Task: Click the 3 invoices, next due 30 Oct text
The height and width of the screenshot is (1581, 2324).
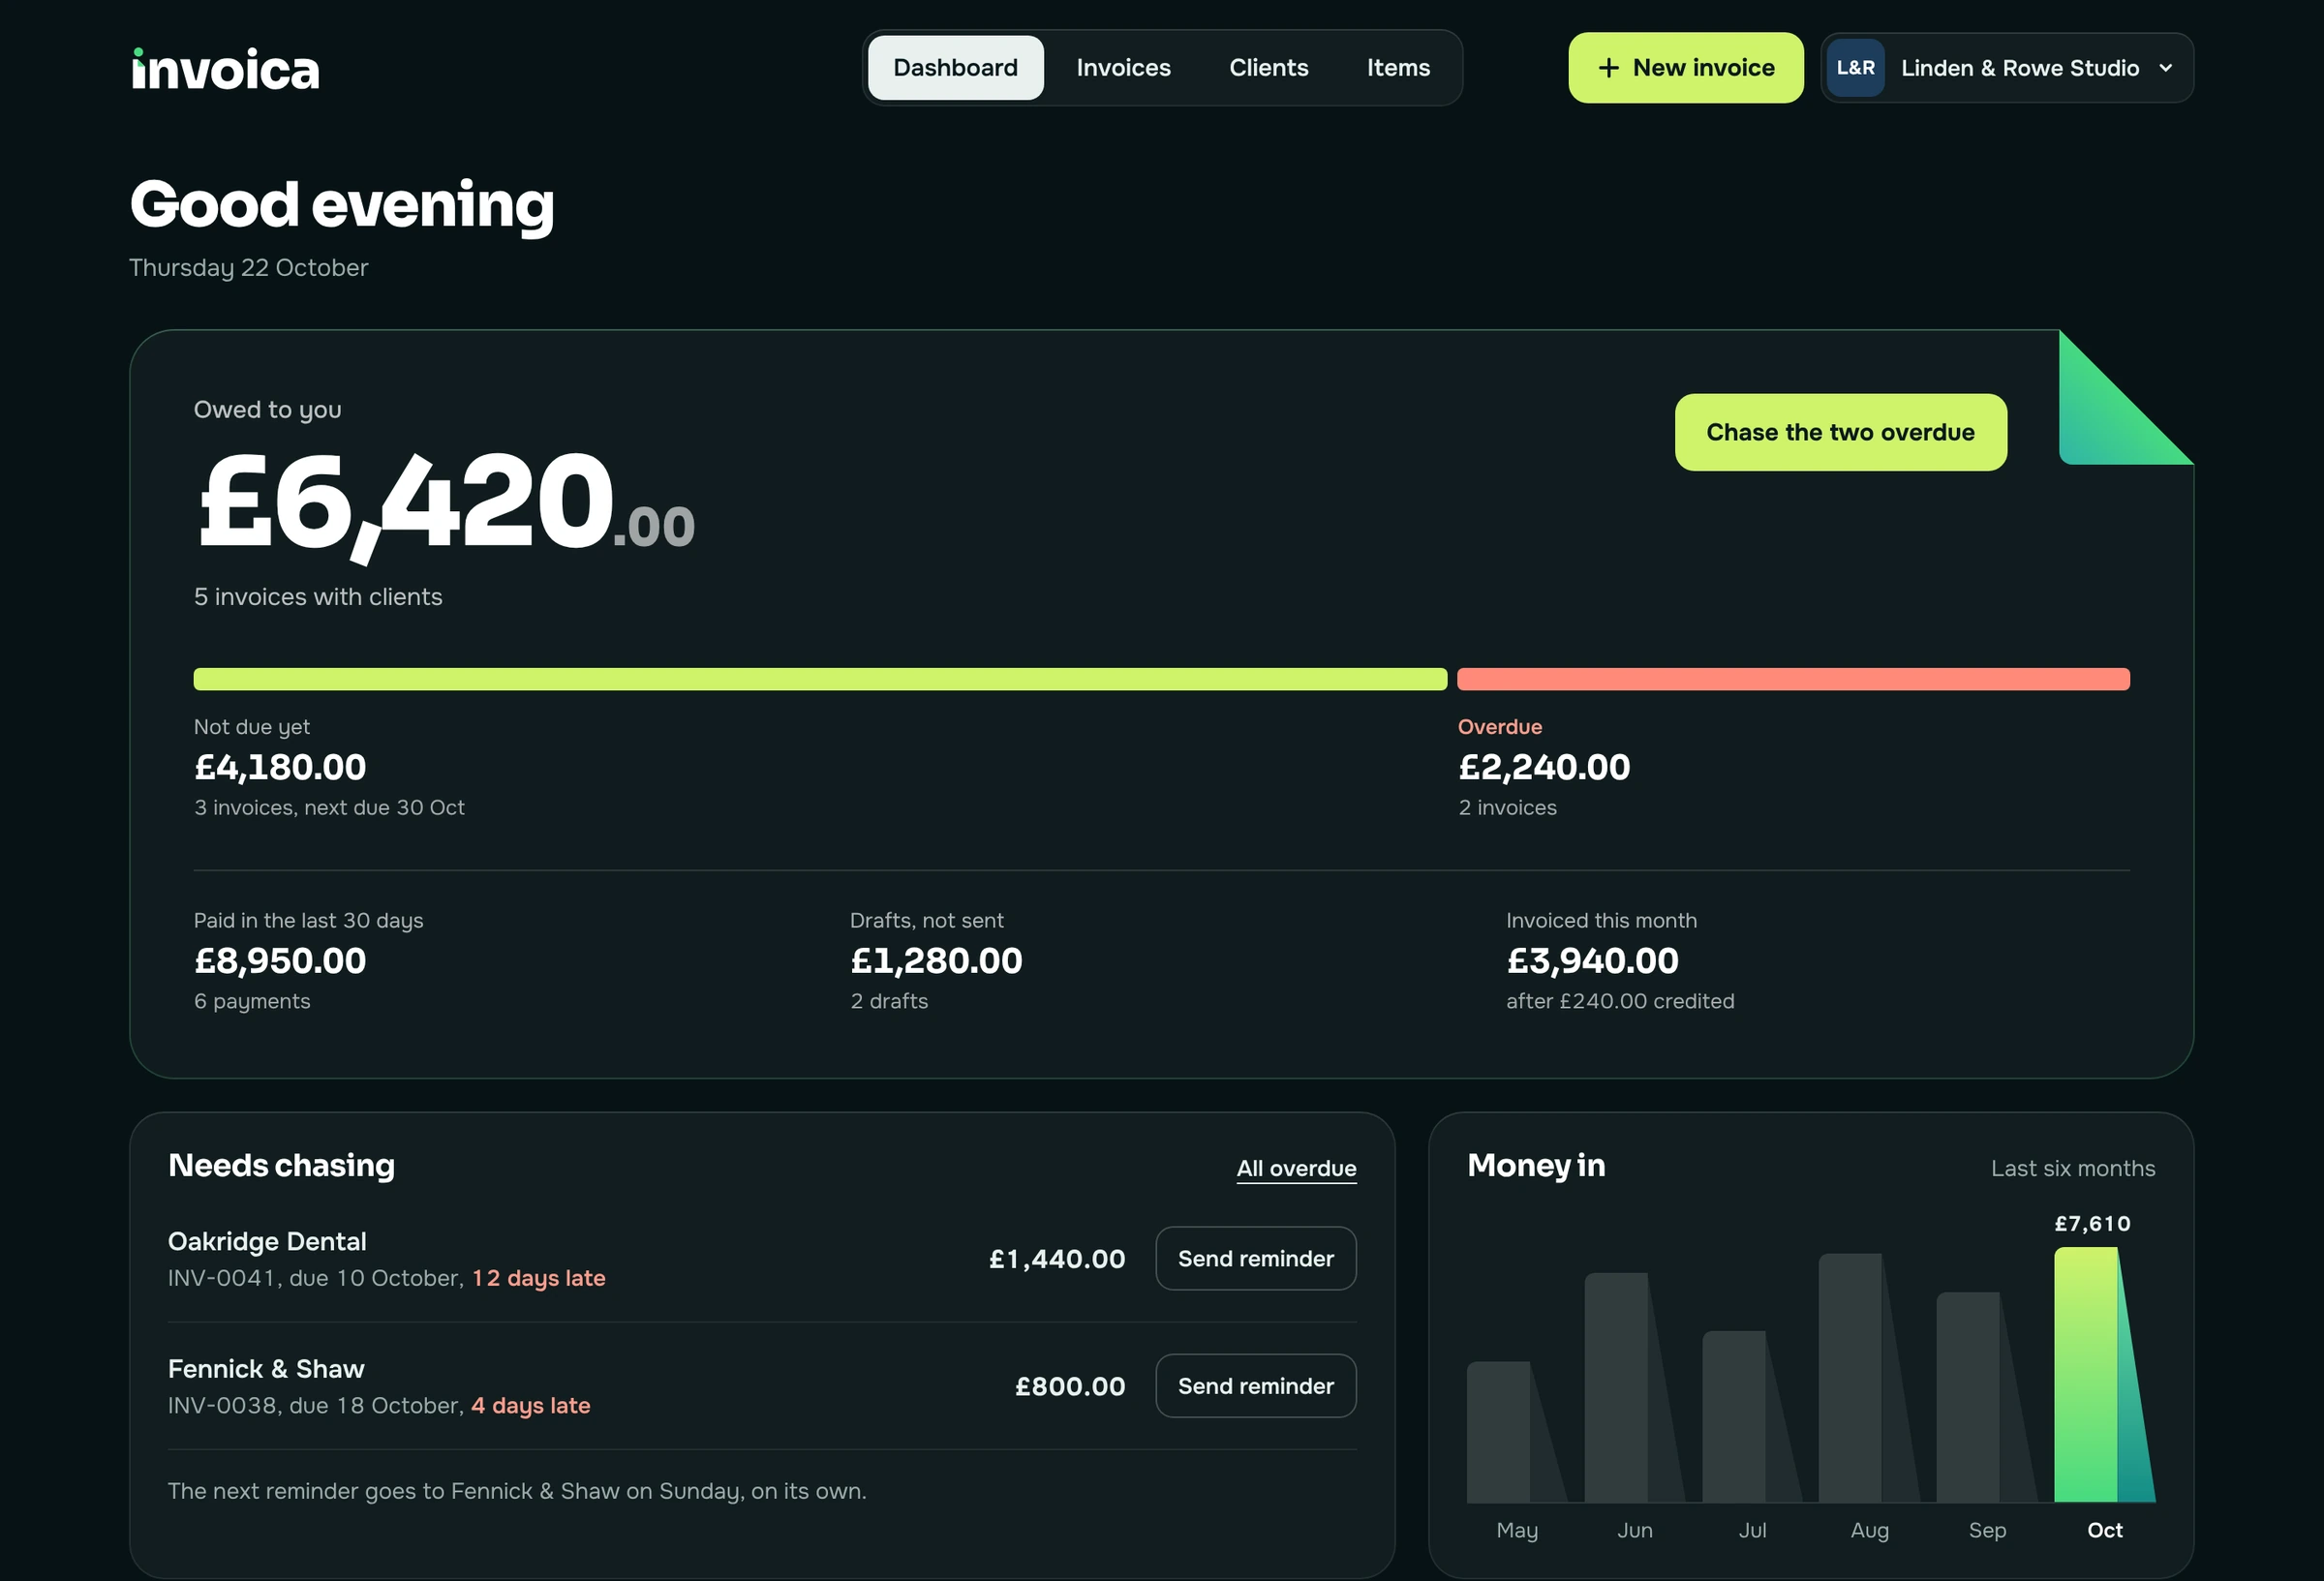Action: [329, 807]
